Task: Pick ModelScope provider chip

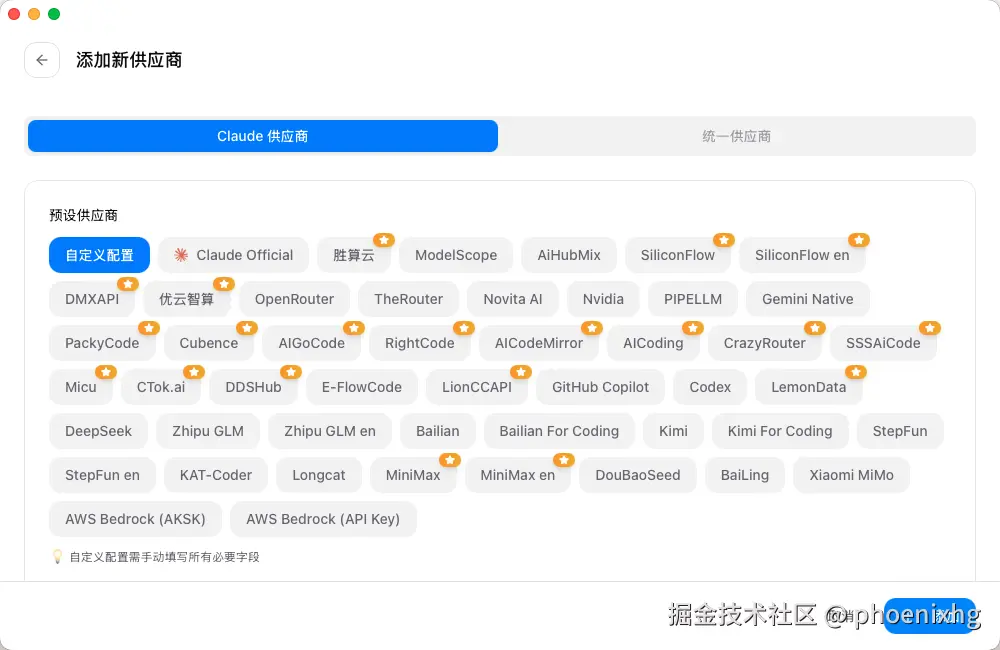Action: 456,255
